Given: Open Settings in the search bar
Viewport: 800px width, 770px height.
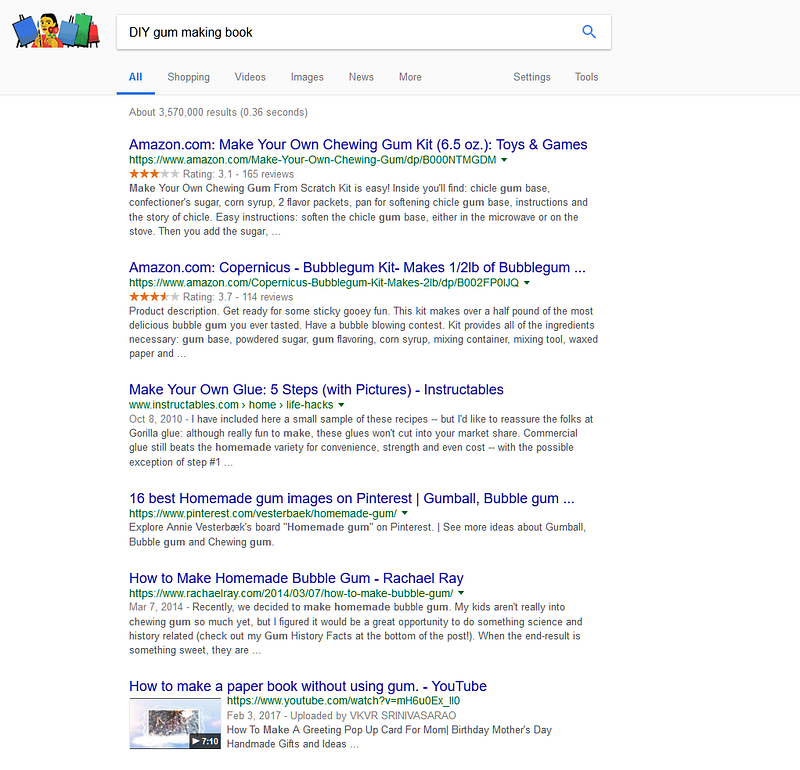Looking at the screenshot, I should pyautogui.click(x=532, y=77).
